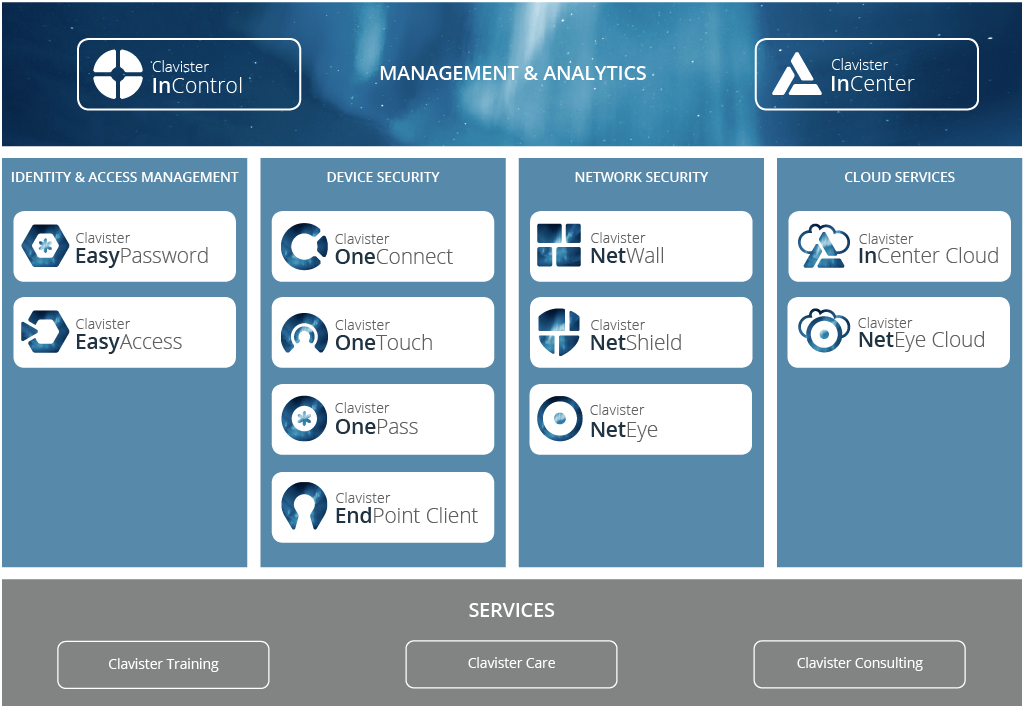Open the Clavister Consulting service button
This screenshot has height=706, width=1024.
[859, 664]
